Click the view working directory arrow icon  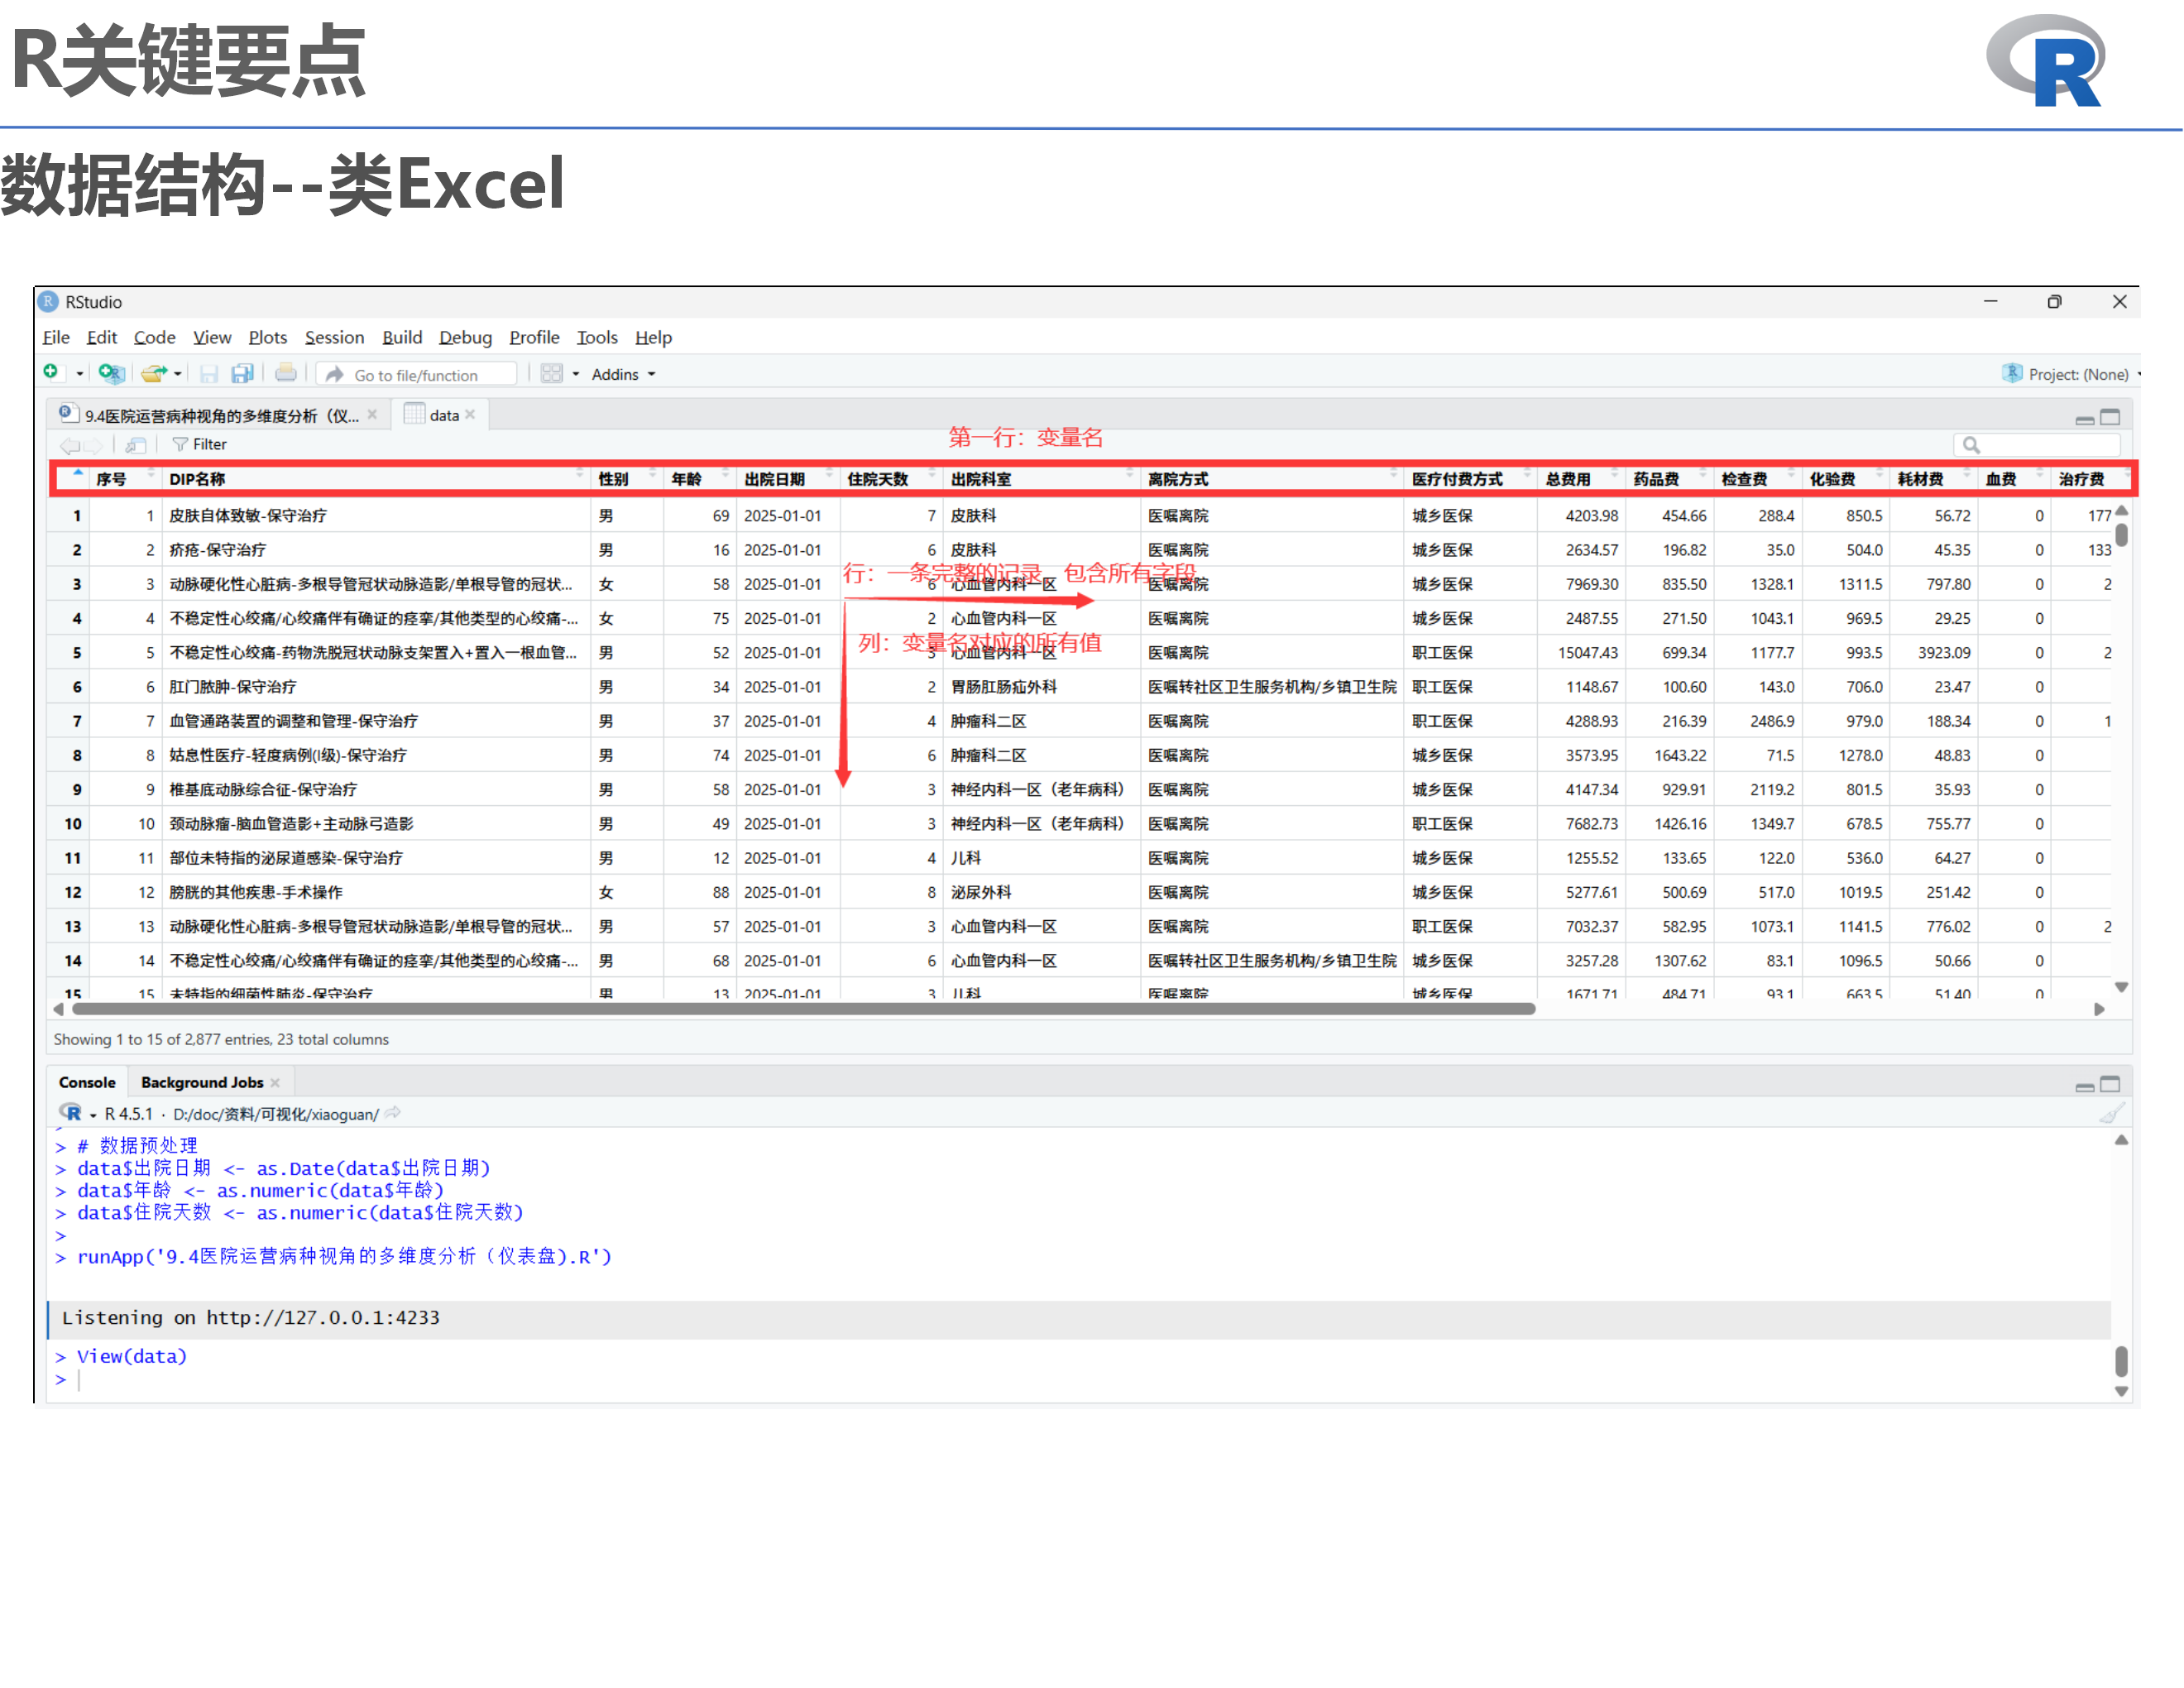coord(393,1112)
